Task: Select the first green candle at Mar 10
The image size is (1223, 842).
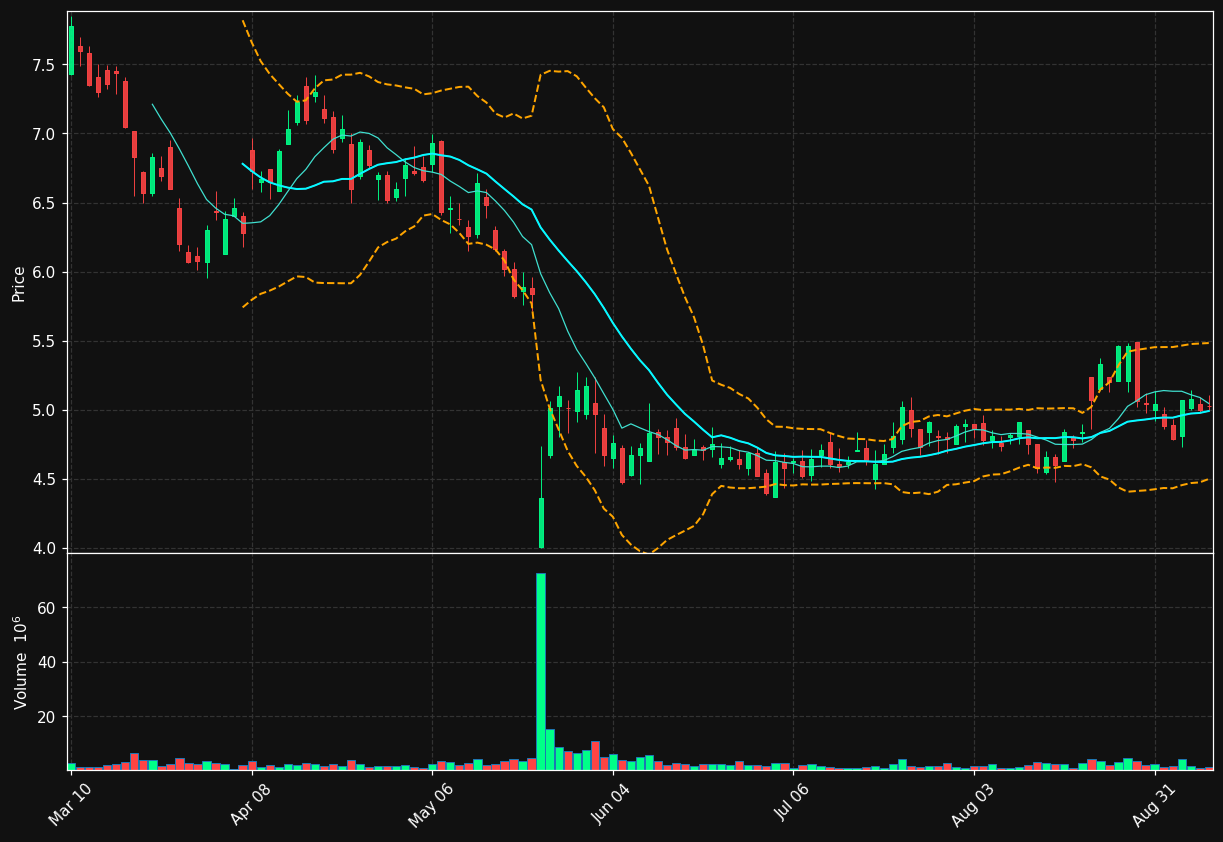Action: click(71, 50)
